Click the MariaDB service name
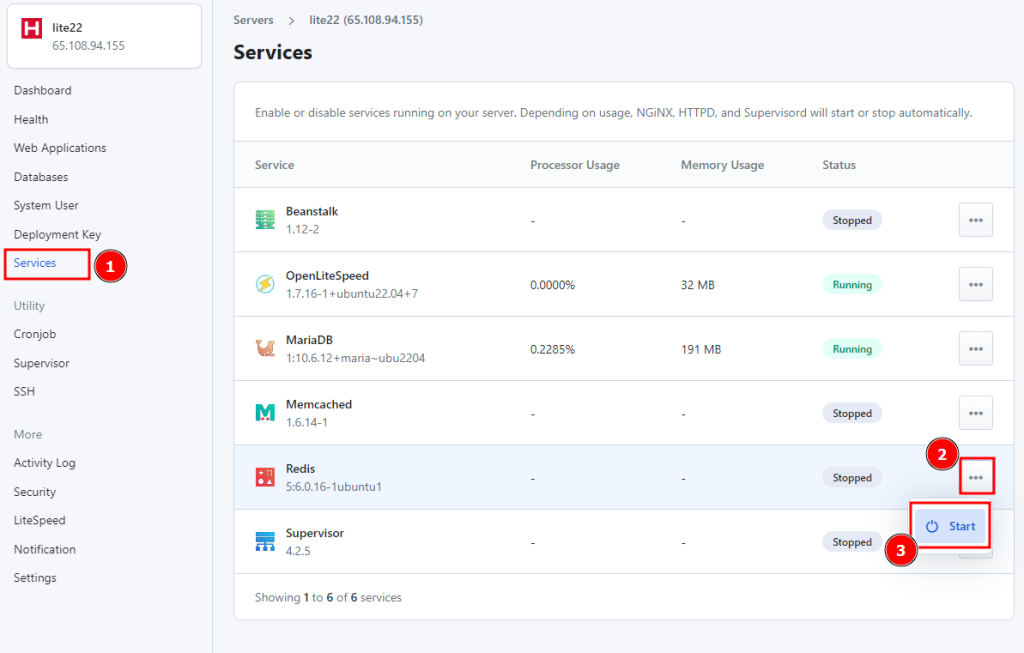Image resolution: width=1024 pixels, height=653 pixels. [x=309, y=340]
